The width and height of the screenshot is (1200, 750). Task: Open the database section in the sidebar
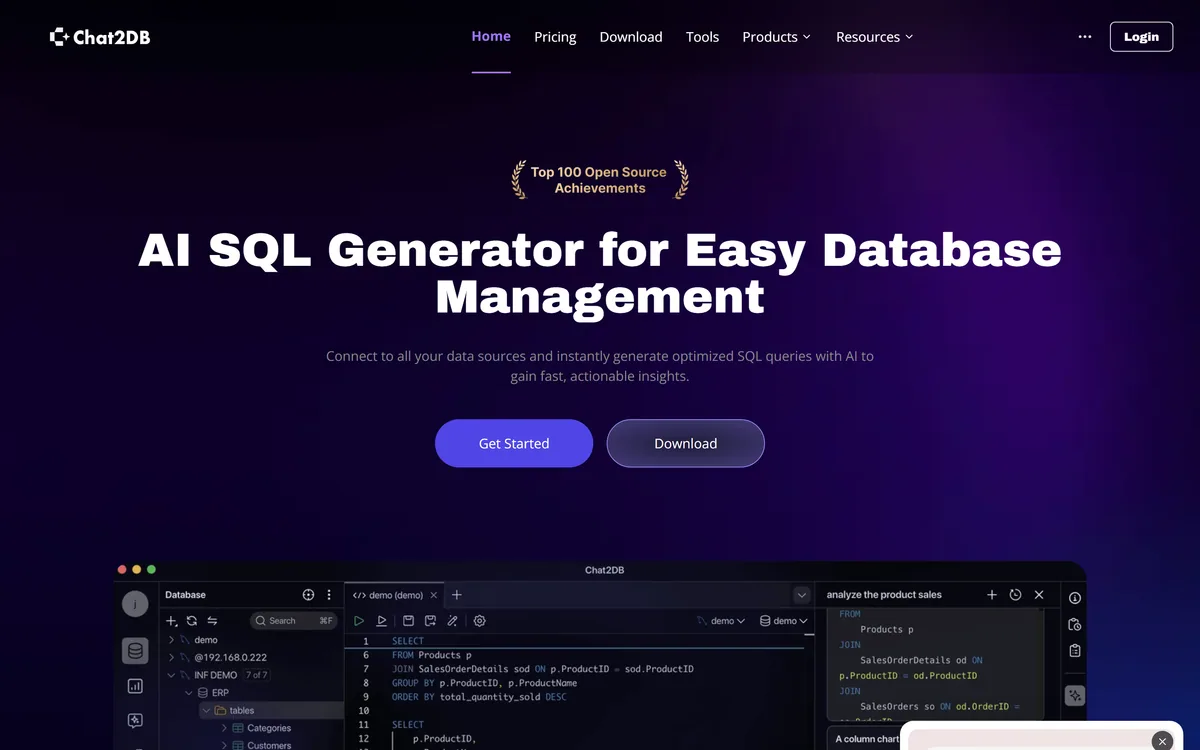click(135, 651)
